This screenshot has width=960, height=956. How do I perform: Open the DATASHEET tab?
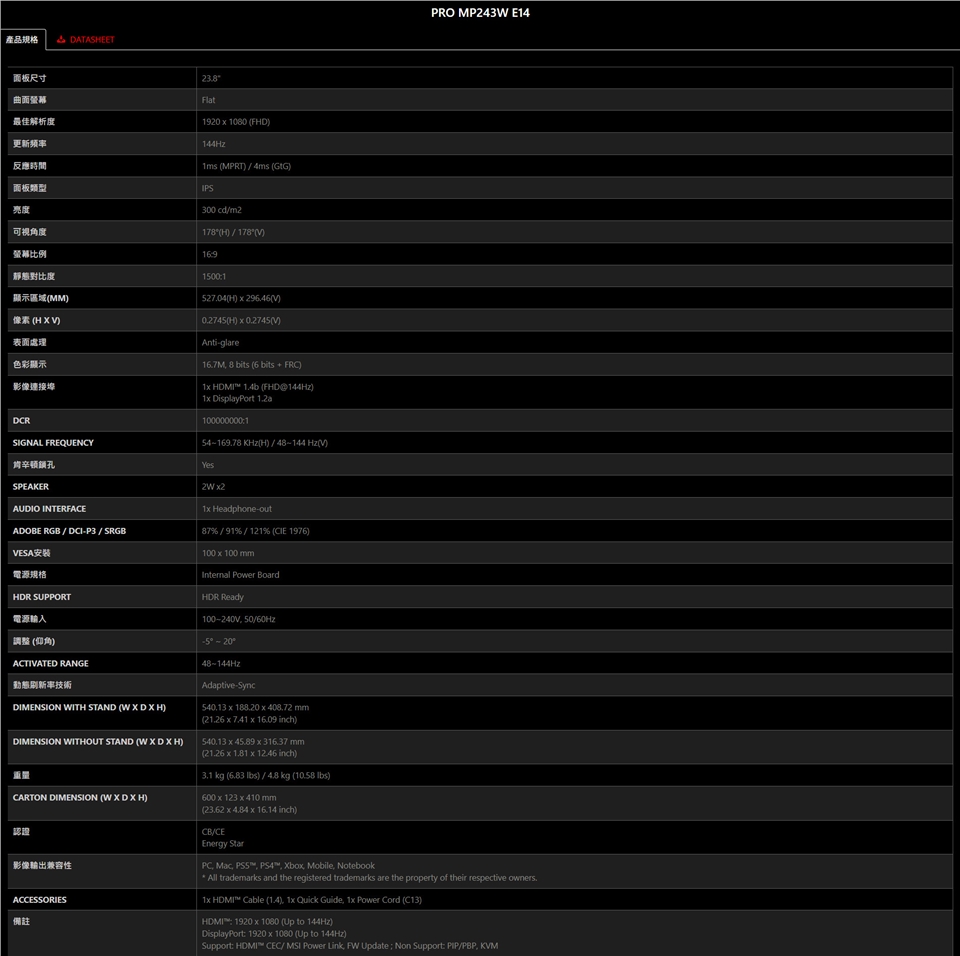coord(91,40)
